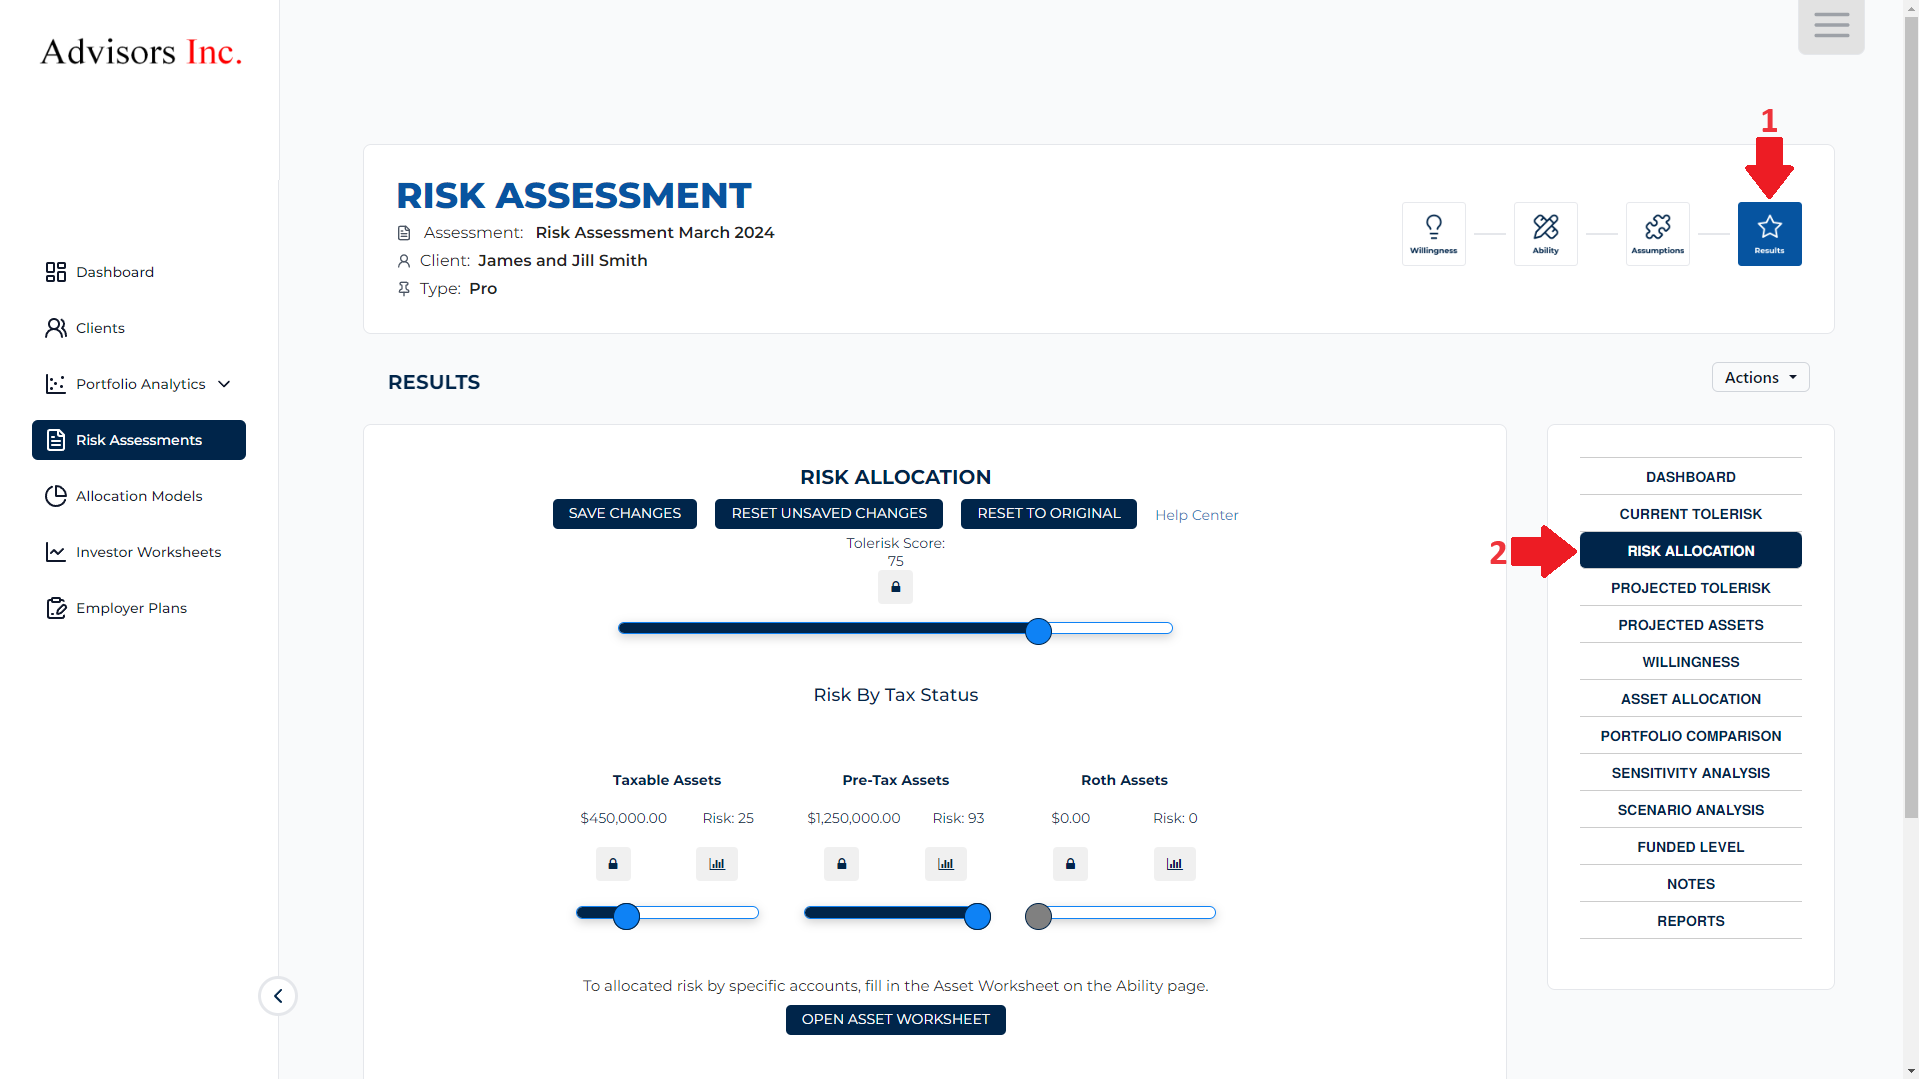Open chart icon under Roth Assets
Image resolution: width=1919 pixels, height=1079 pixels.
click(x=1174, y=864)
